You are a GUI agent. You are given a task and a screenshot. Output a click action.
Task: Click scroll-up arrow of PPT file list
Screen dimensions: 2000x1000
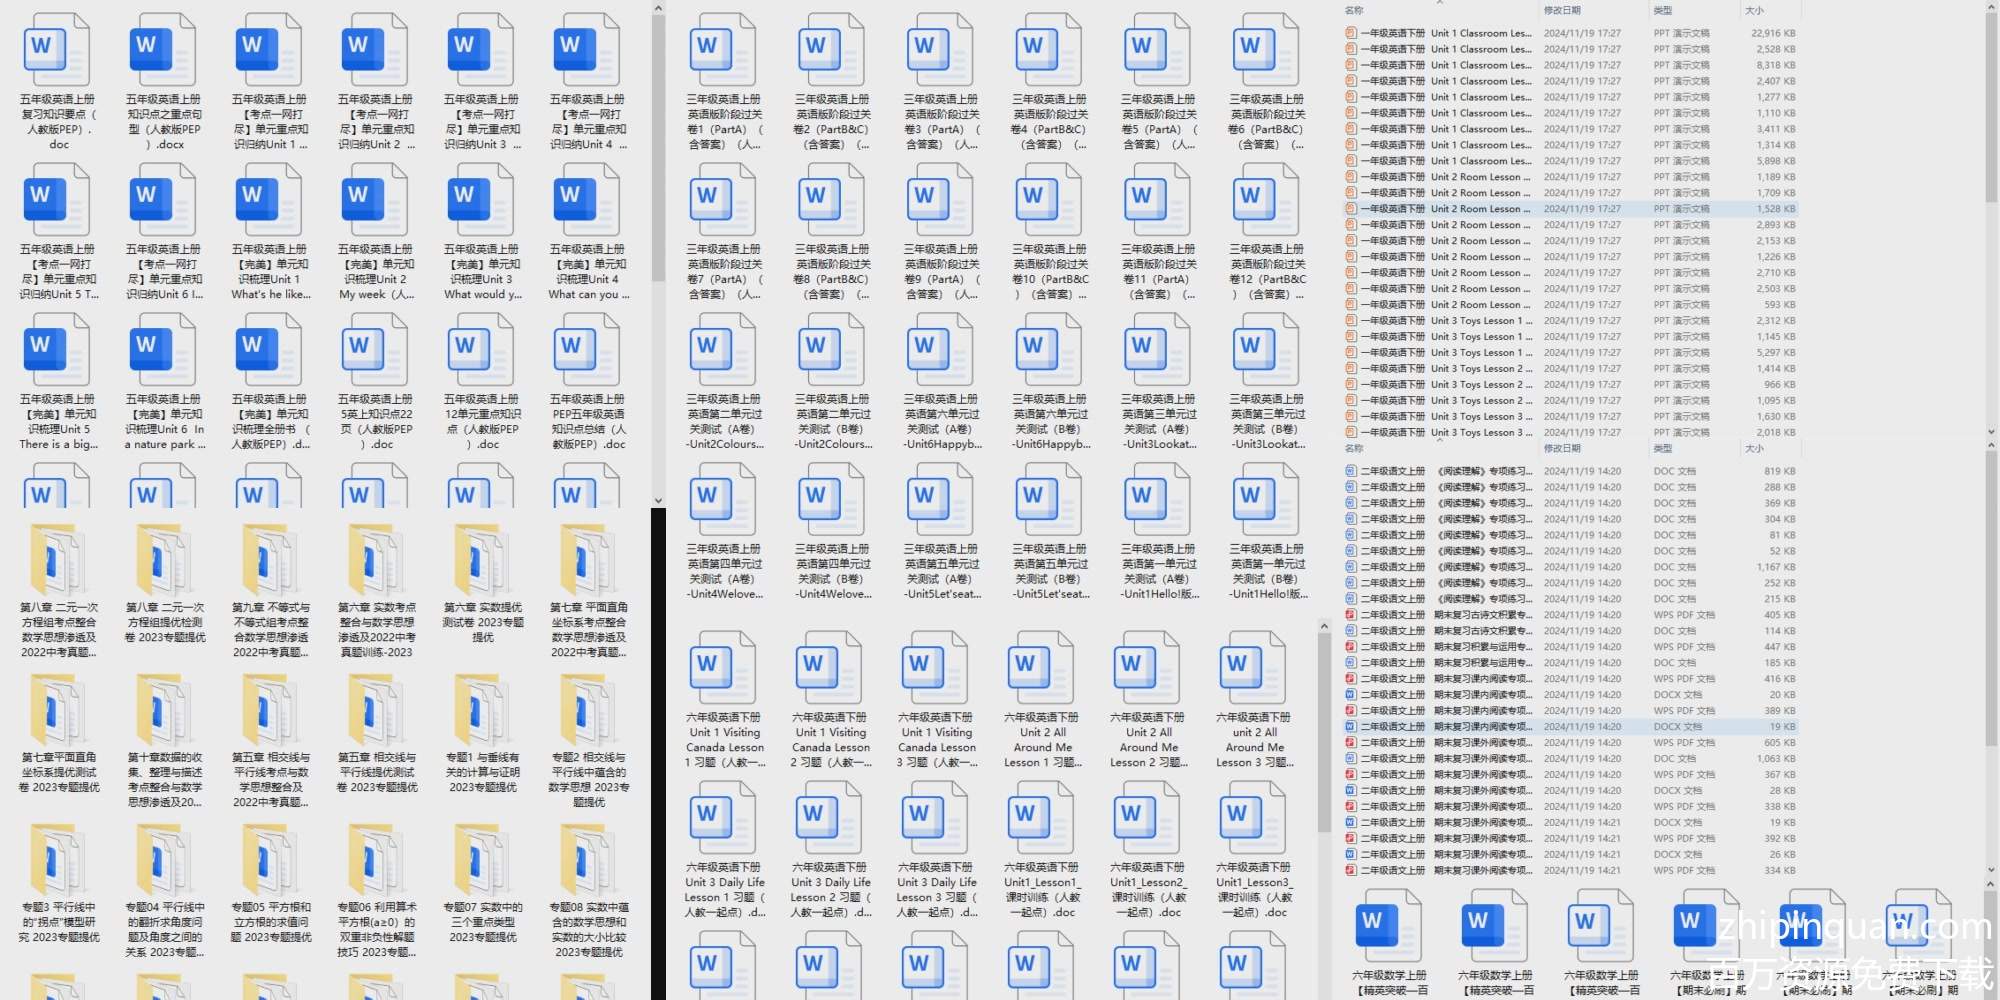[1990, 9]
